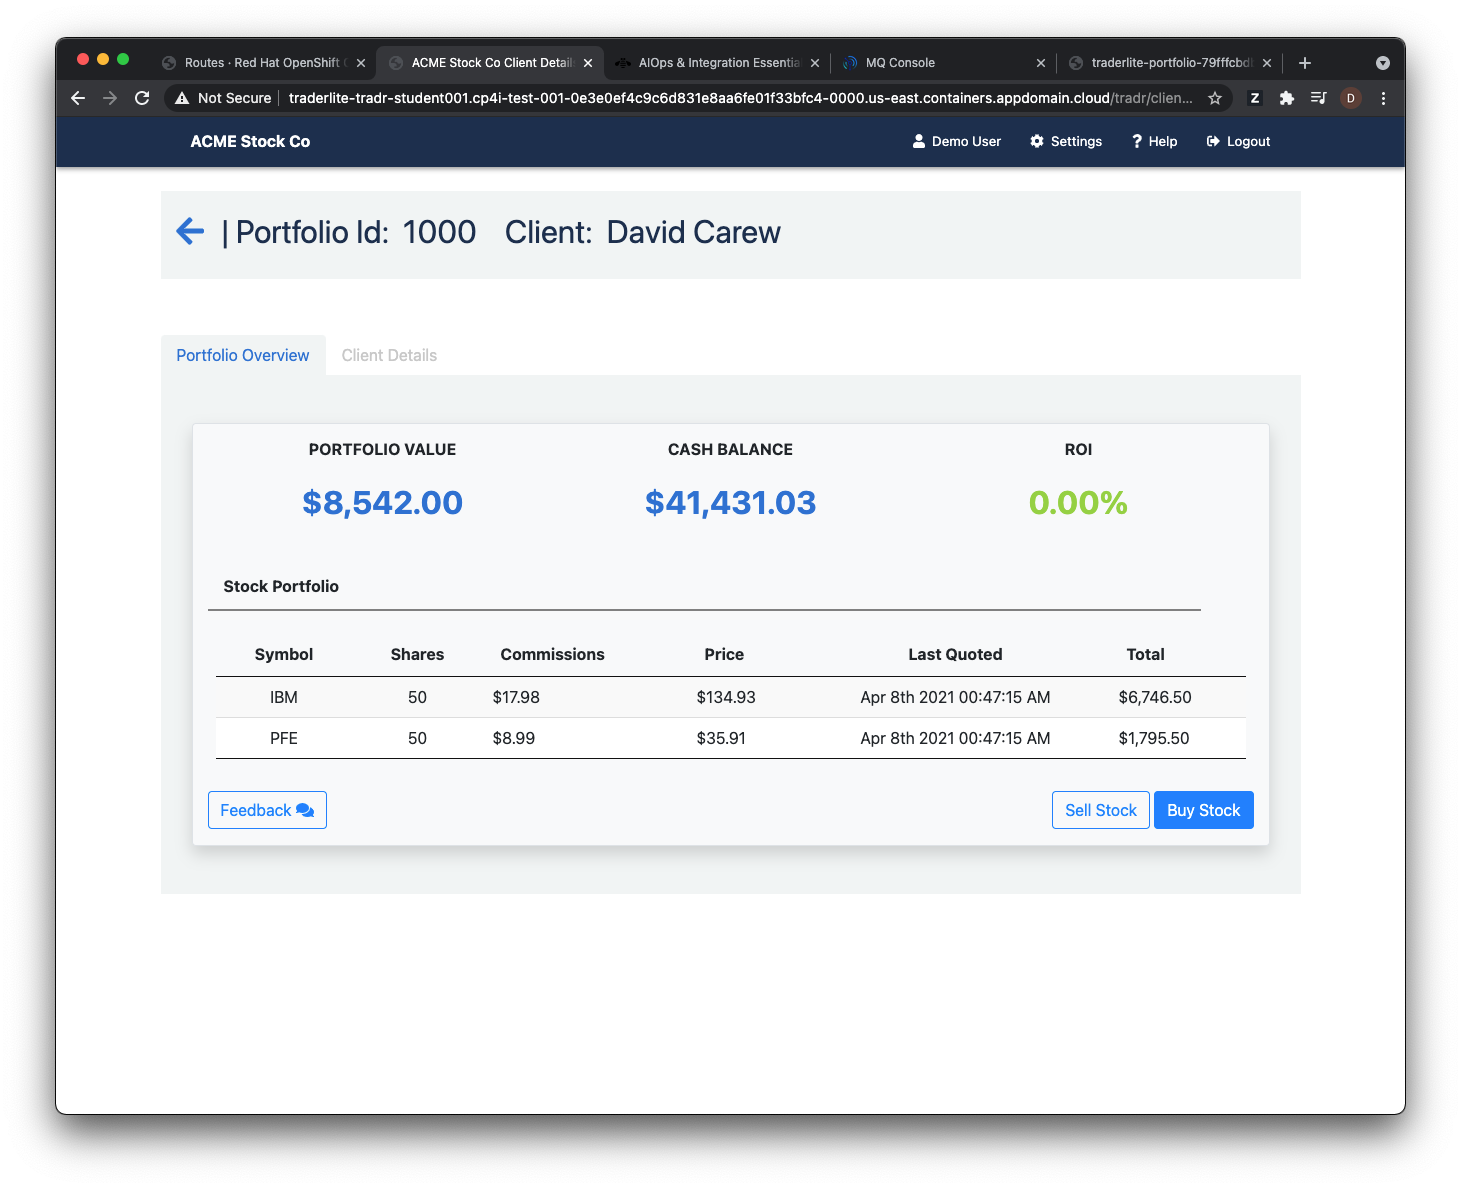1461x1188 pixels.
Task: Open Settings from the navbar
Action: (x=1066, y=141)
